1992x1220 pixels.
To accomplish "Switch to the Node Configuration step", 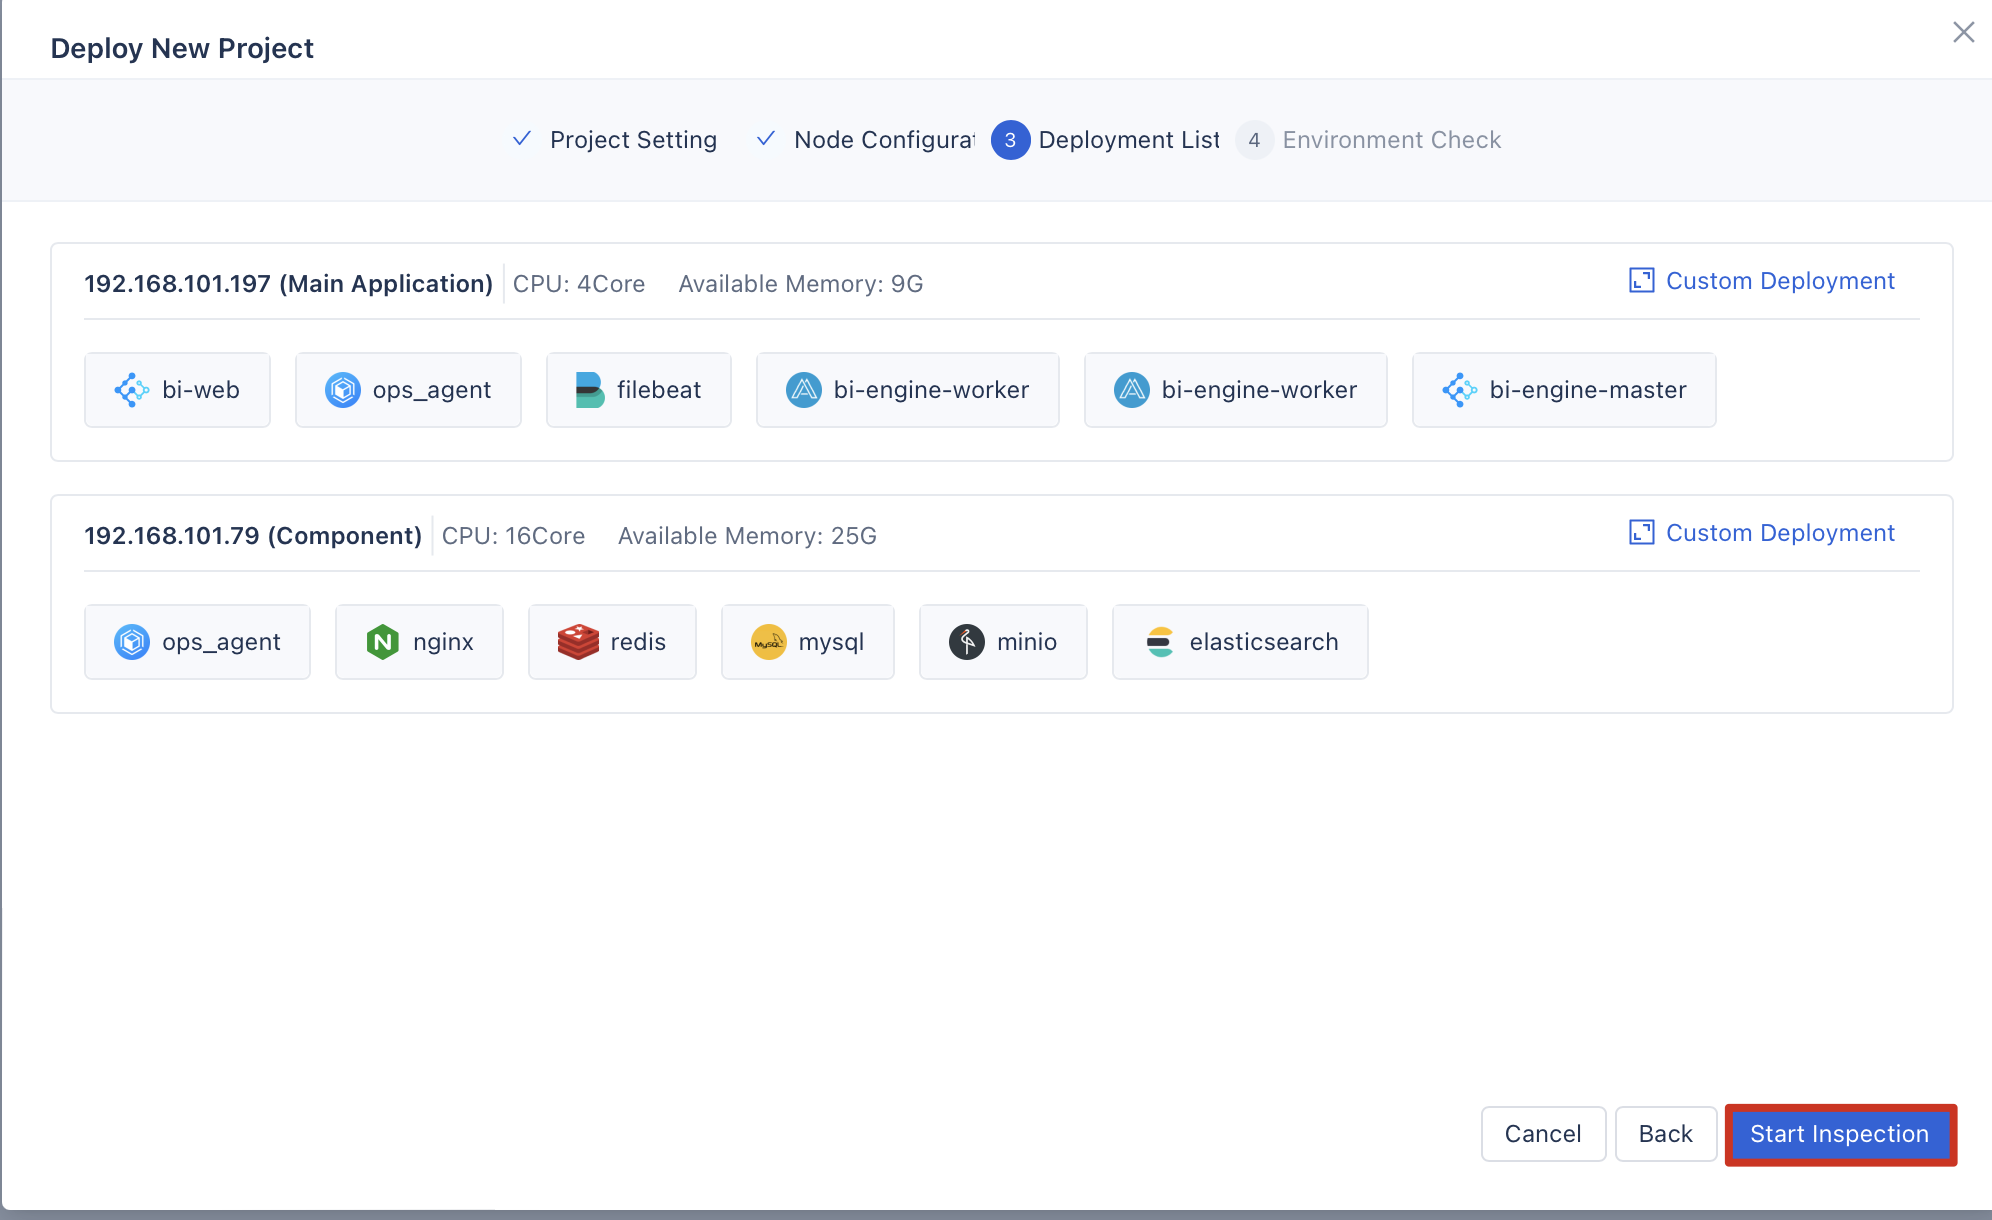I will pos(880,140).
